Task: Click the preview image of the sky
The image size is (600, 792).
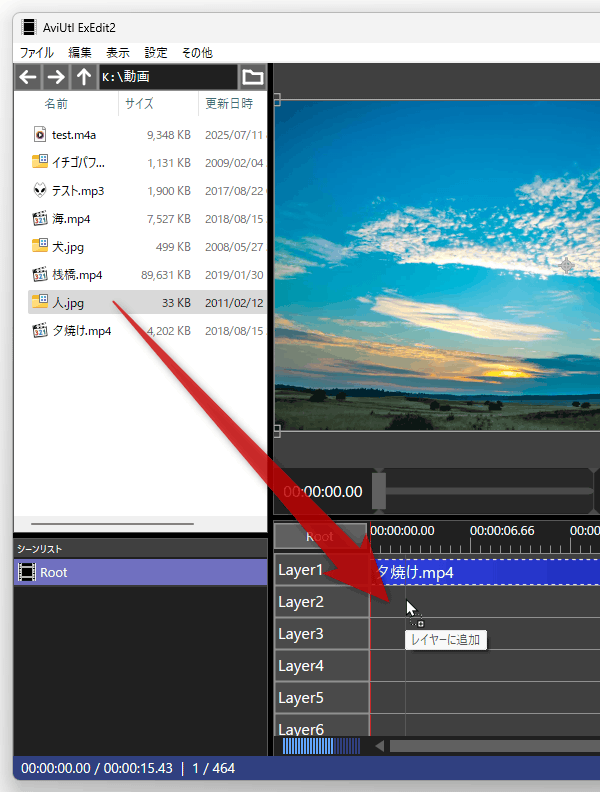Action: click(437, 265)
